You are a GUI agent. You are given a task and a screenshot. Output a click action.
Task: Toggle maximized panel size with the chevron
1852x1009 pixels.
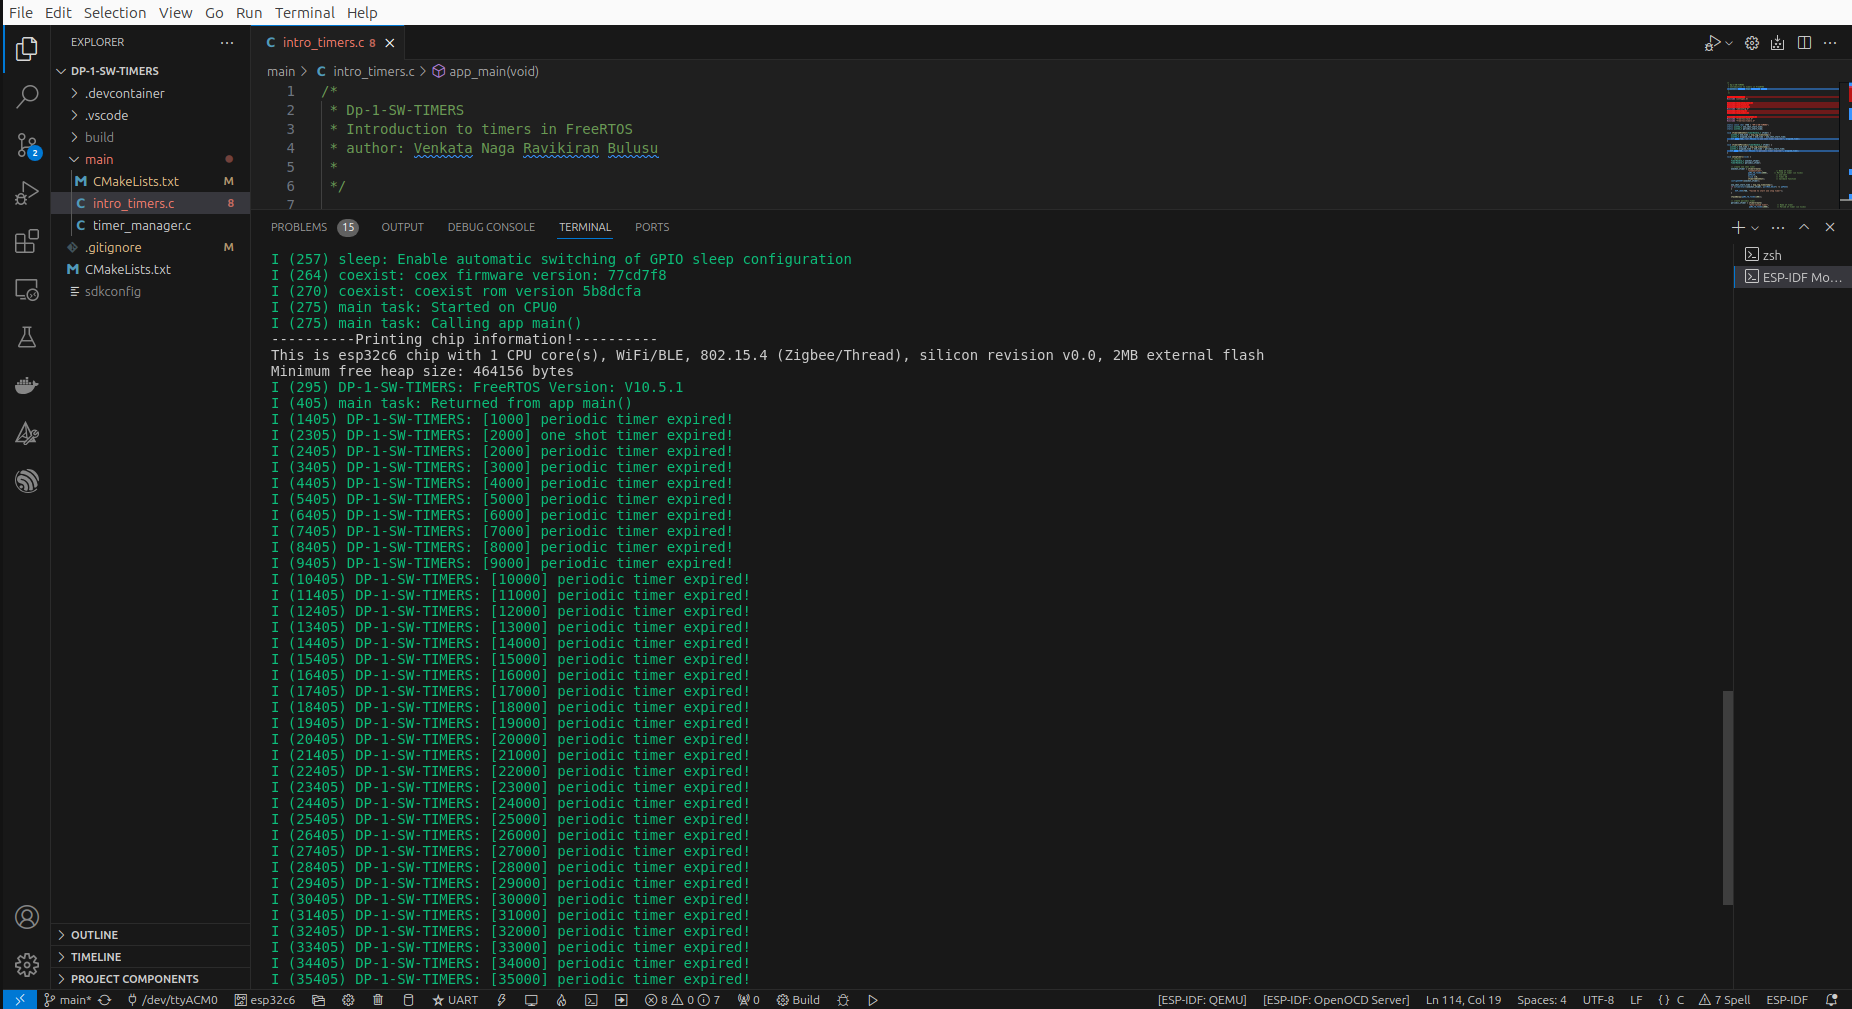pos(1804,227)
